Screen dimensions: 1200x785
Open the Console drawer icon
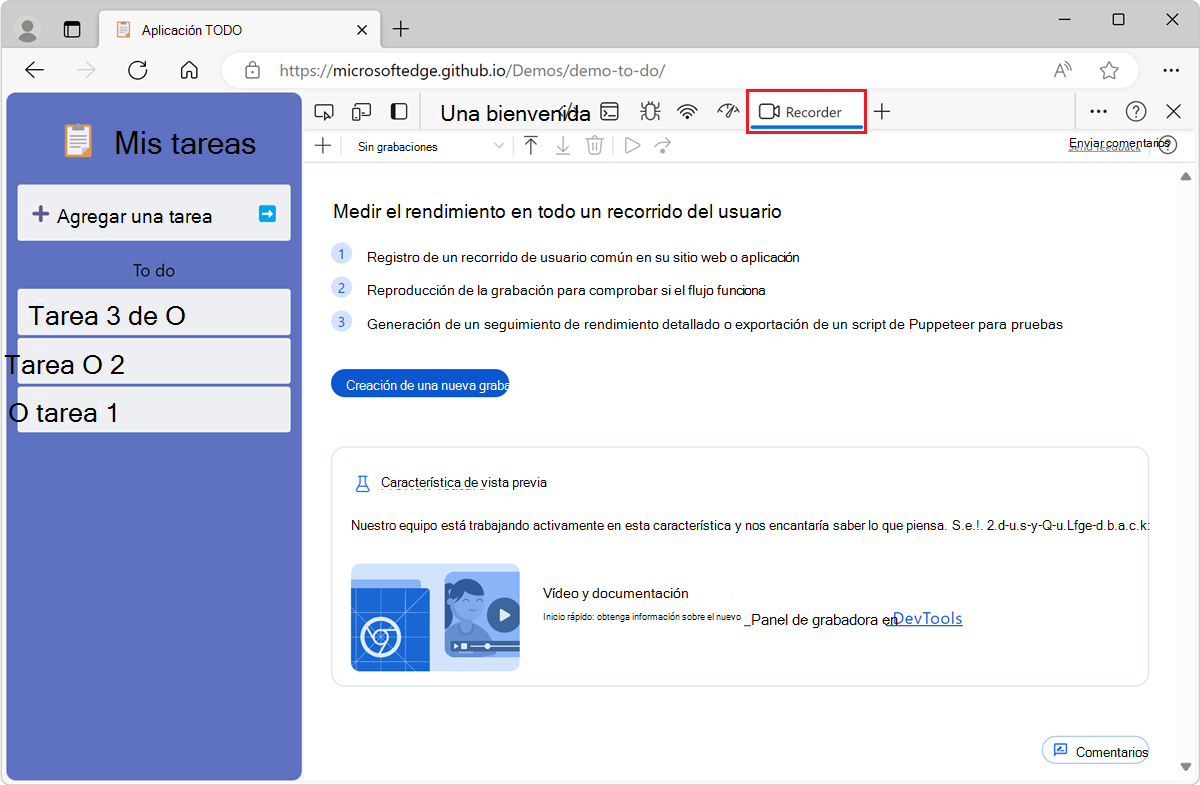point(609,111)
